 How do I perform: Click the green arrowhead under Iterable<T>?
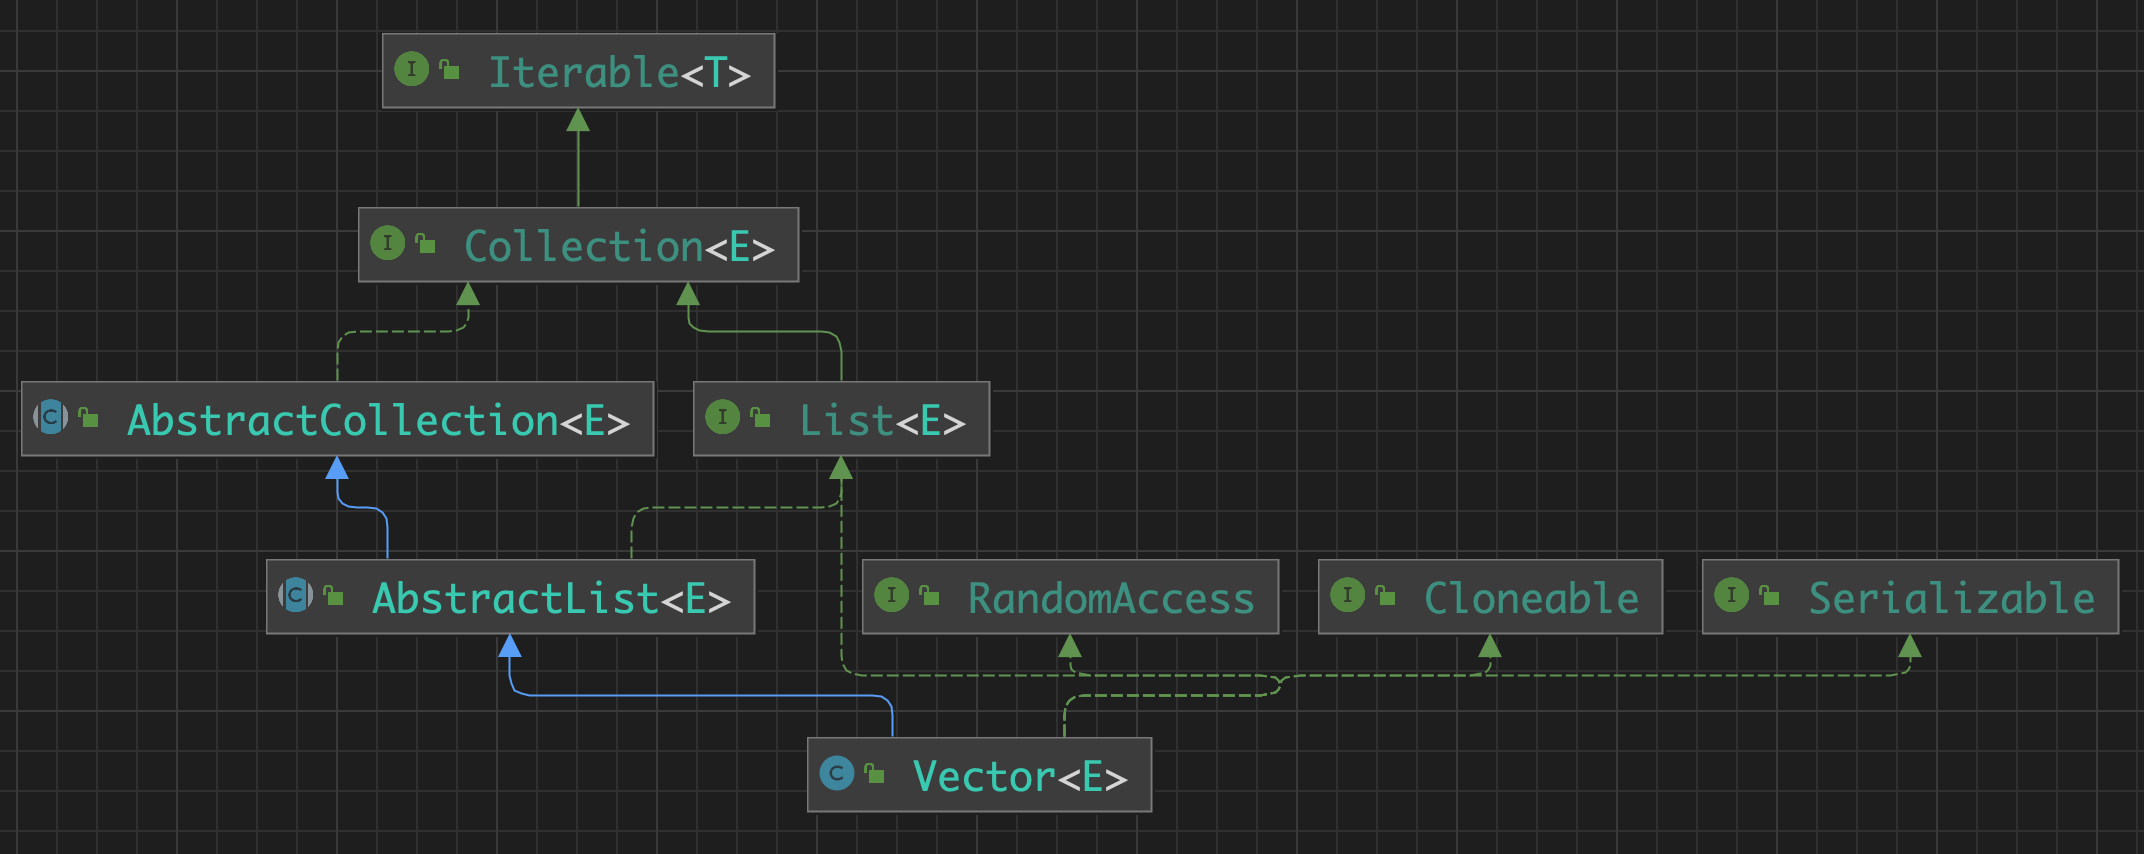point(578,120)
